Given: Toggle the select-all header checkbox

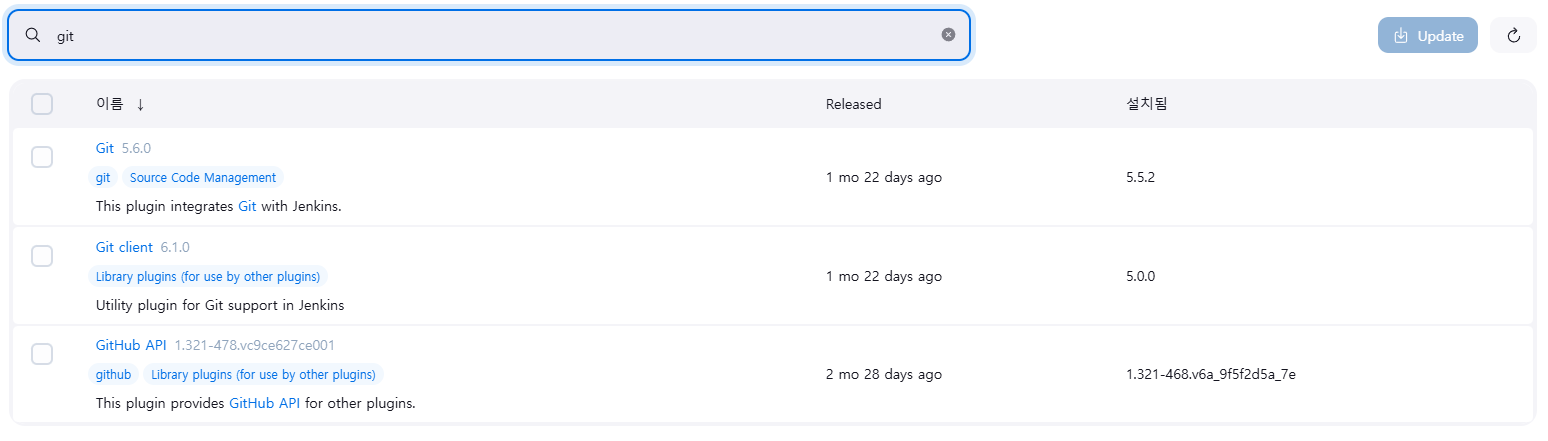Looking at the screenshot, I should tap(42, 104).
